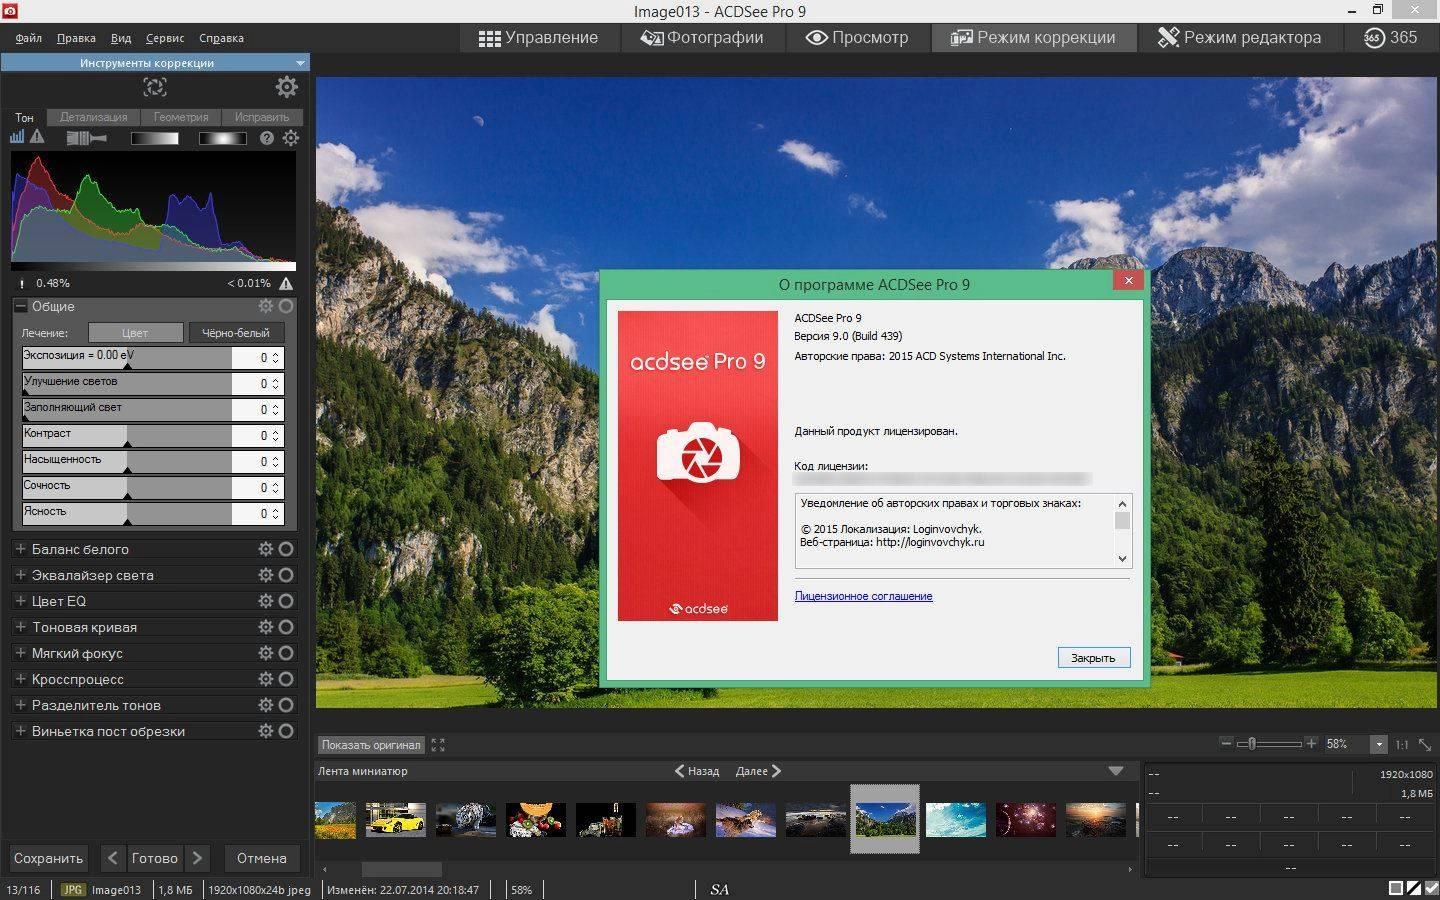The height and width of the screenshot is (900, 1440).
Task: Select Чёрно-белый treatment
Action: [x=236, y=333]
